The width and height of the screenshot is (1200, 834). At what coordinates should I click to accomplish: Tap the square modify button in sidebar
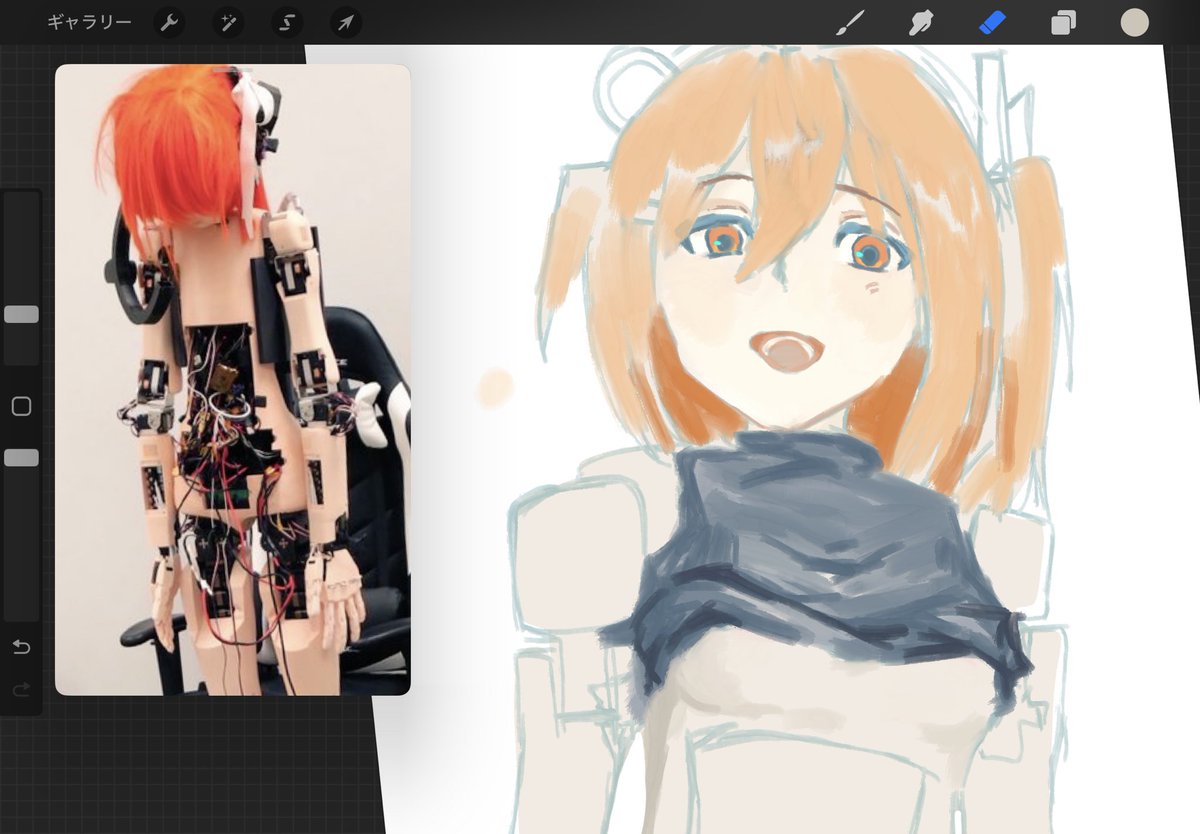[21, 406]
